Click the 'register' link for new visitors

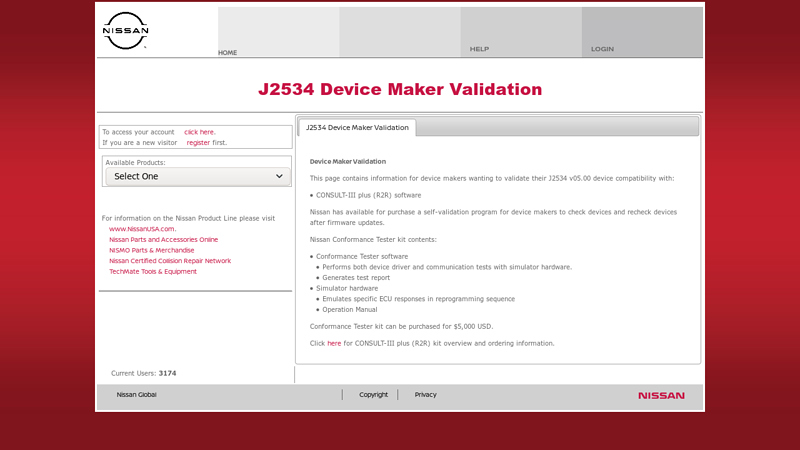[198, 142]
